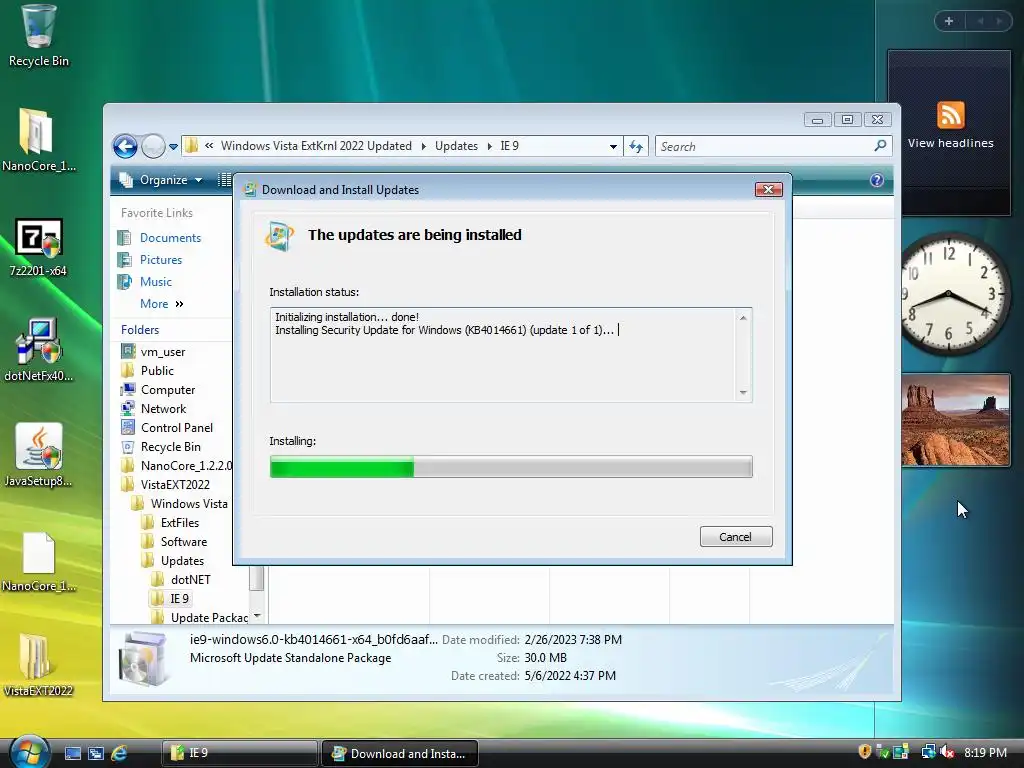1024x768 pixels.
Task: Open Pictures in Favorite Links
Action: (161, 260)
